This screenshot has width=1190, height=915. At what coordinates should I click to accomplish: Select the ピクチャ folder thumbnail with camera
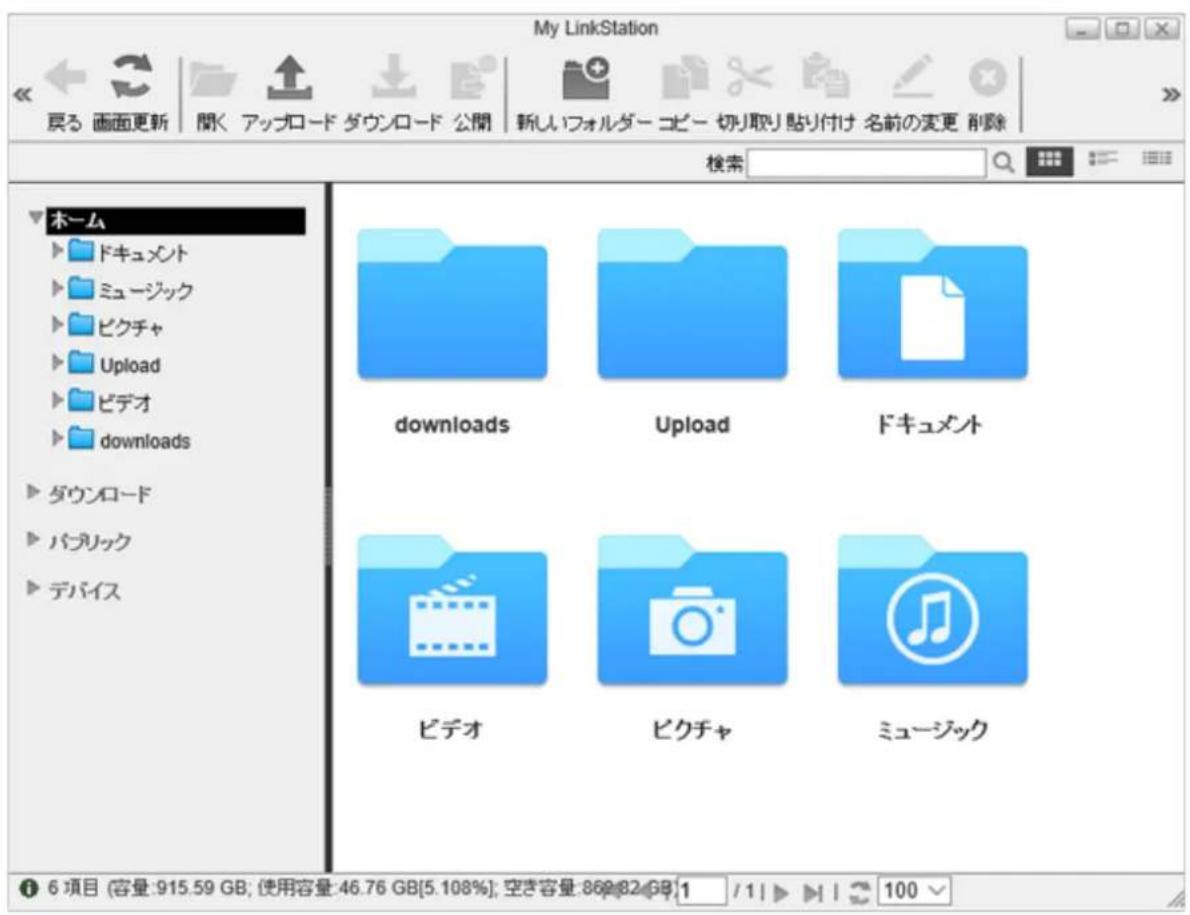click(692, 610)
